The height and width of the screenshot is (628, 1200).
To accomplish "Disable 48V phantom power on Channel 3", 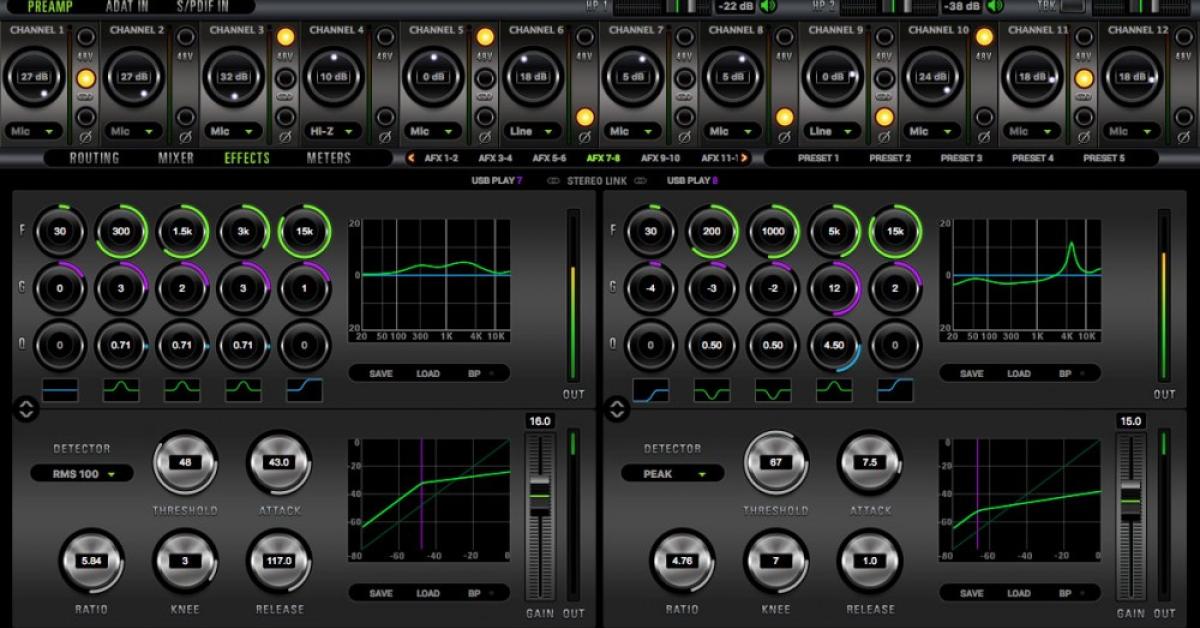I will click(x=285, y=37).
